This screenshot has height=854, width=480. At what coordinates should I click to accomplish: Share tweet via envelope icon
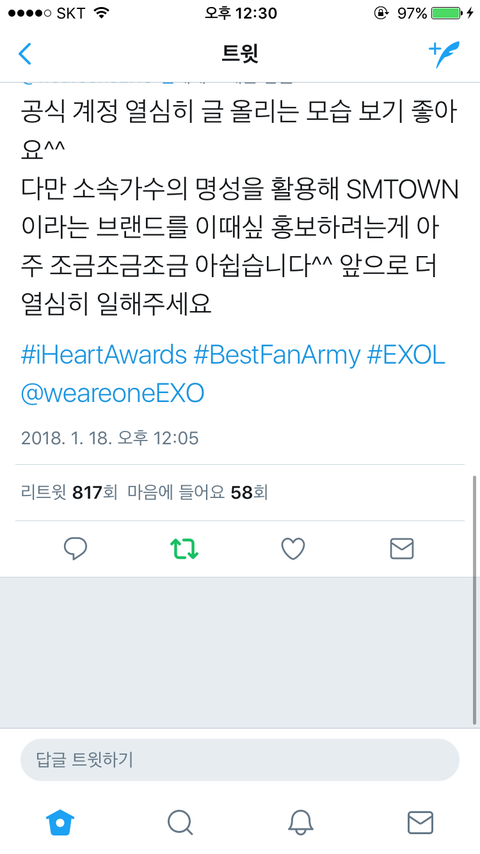click(402, 549)
